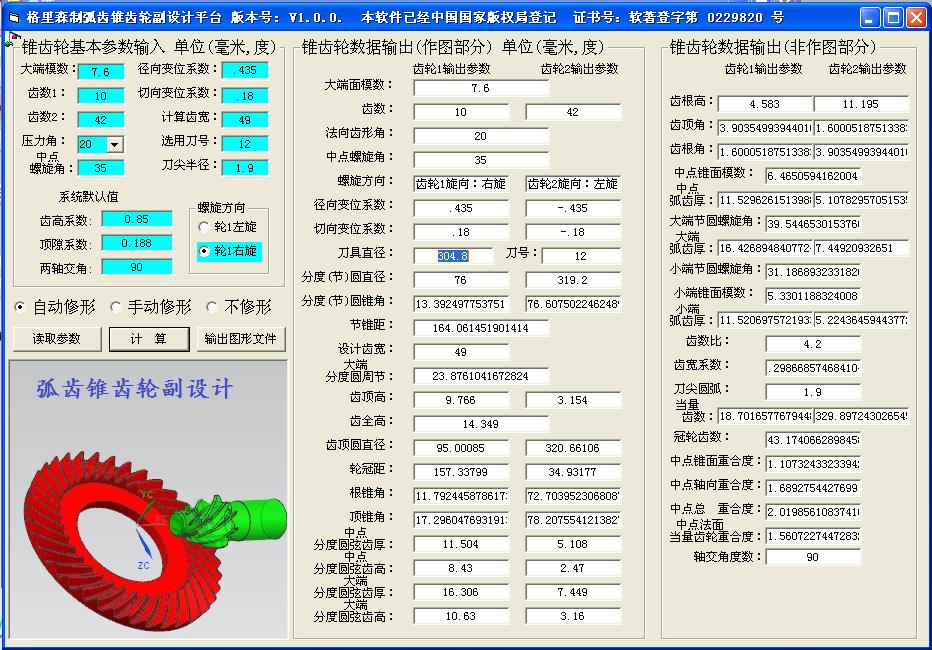The image size is (932, 650).
Task: Open the 压力角 pressure angle dropdown
Action: 115,144
